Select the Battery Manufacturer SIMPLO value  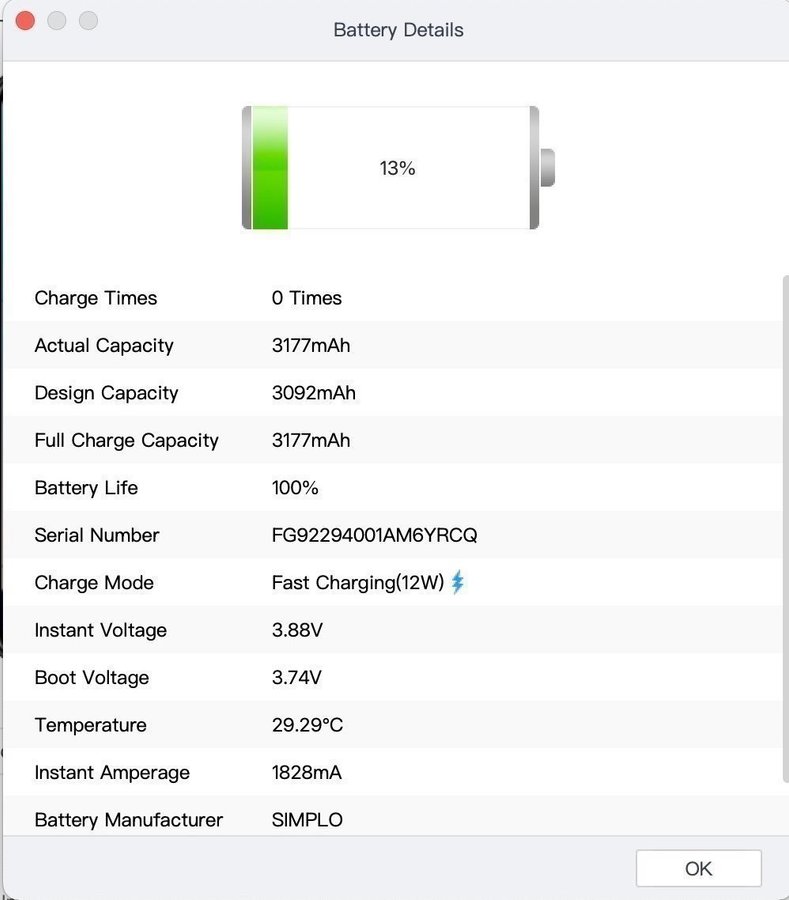(x=307, y=820)
